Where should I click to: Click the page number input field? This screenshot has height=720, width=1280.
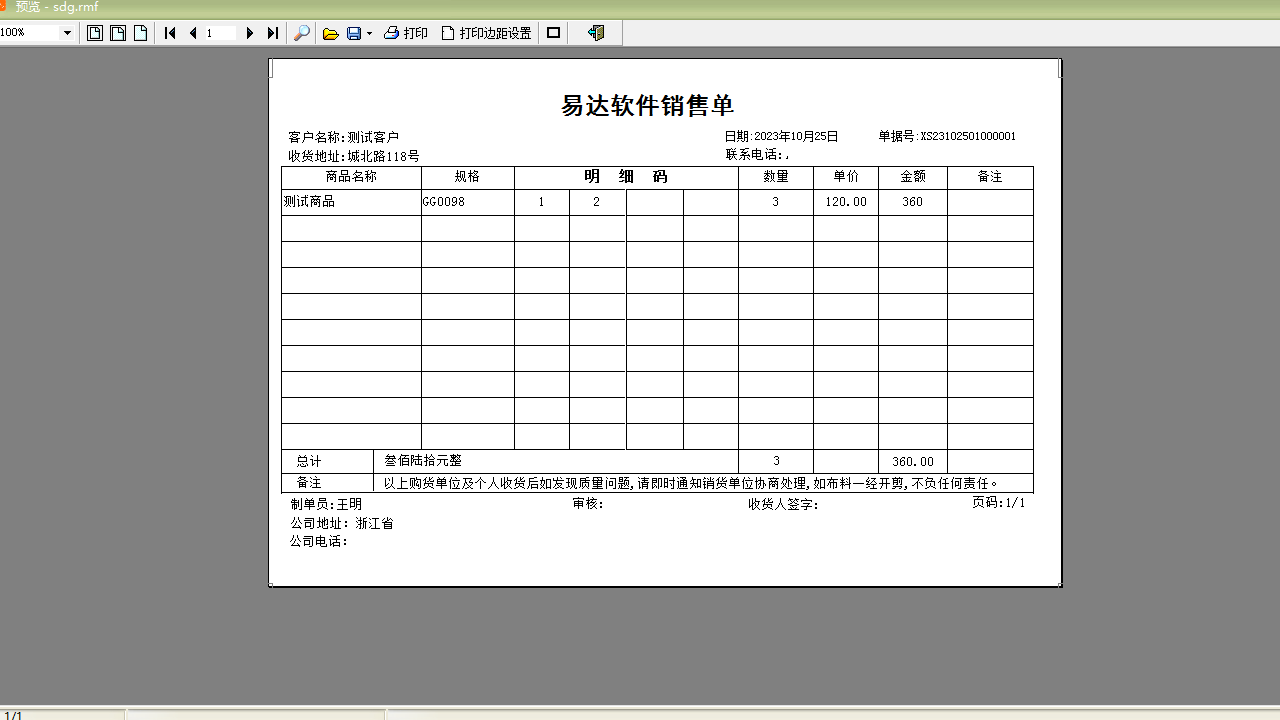(220, 33)
